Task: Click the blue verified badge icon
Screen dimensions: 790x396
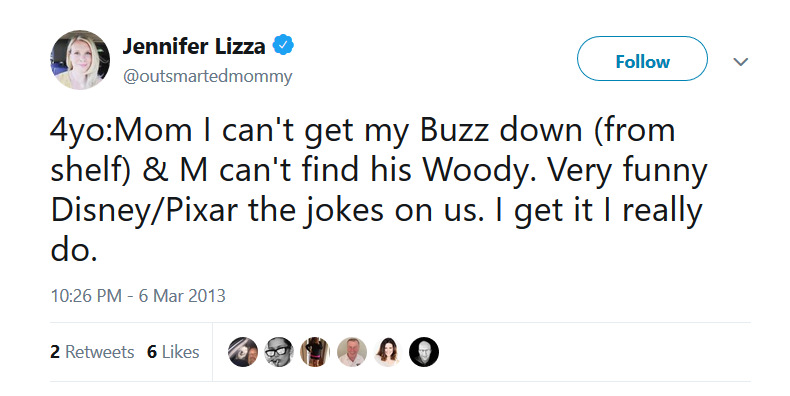Action: (x=283, y=45)
